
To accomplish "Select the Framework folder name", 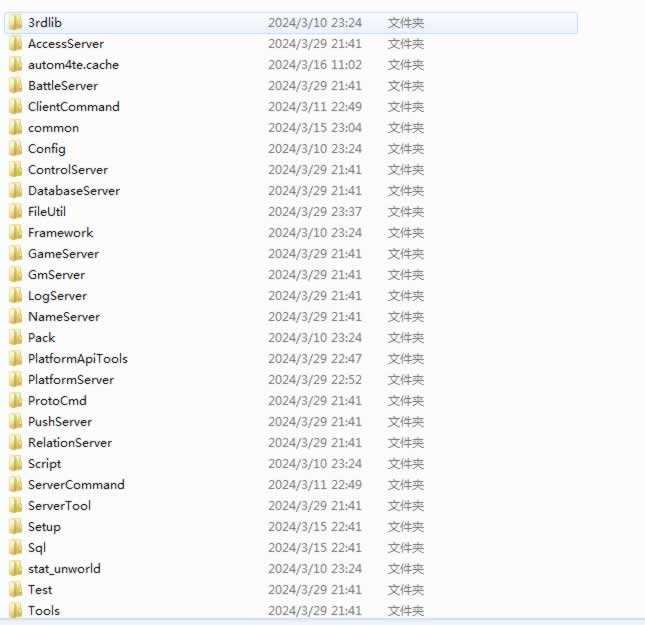I will pyautogui.click(x=60, y=232).
